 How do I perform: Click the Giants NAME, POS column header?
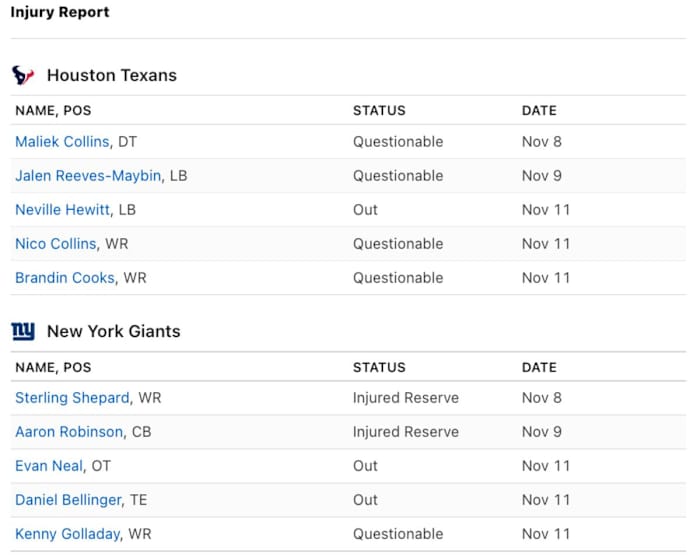coord(53,367)
